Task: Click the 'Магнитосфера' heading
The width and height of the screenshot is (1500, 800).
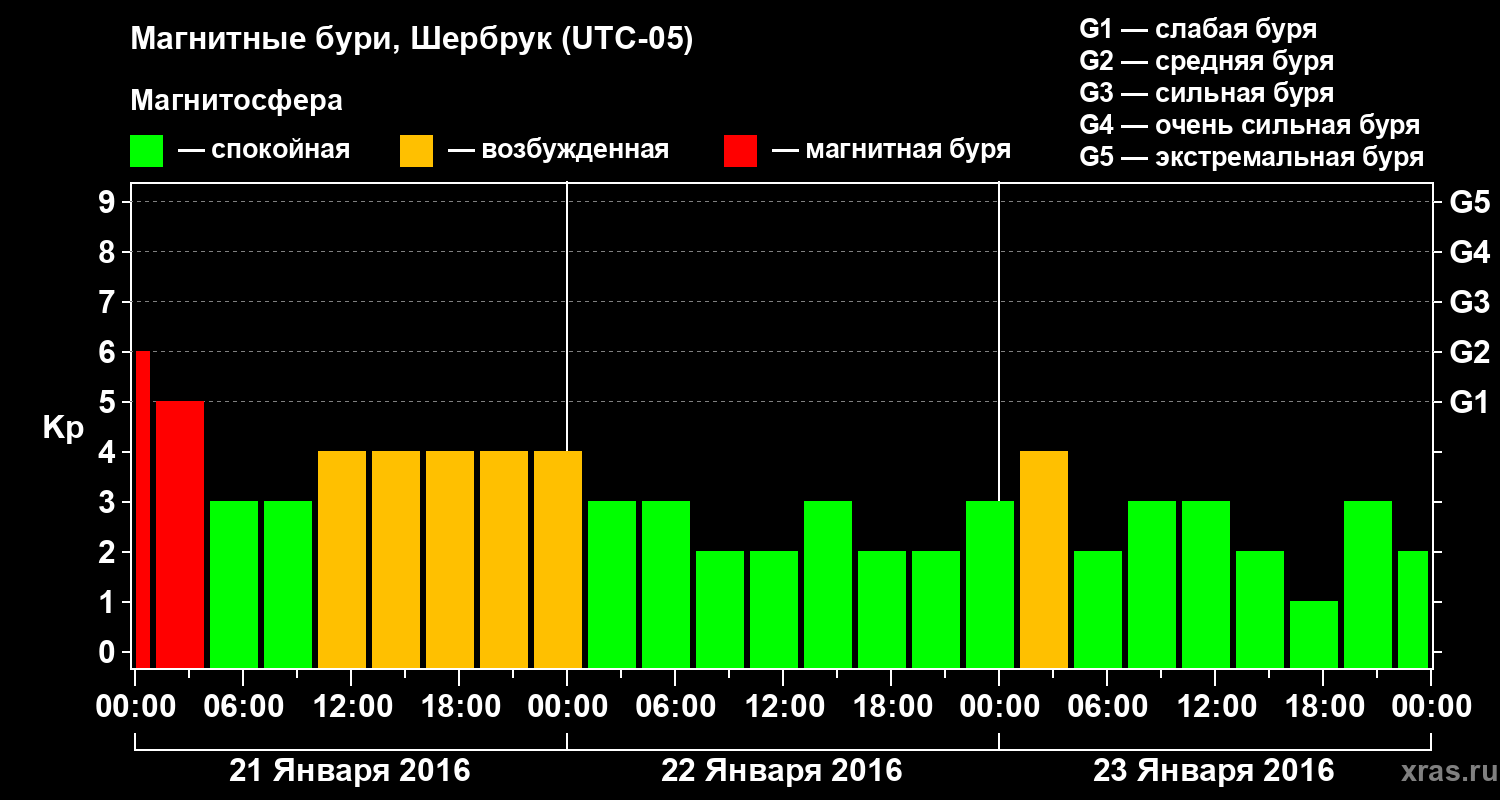Action: coord(236,101)
